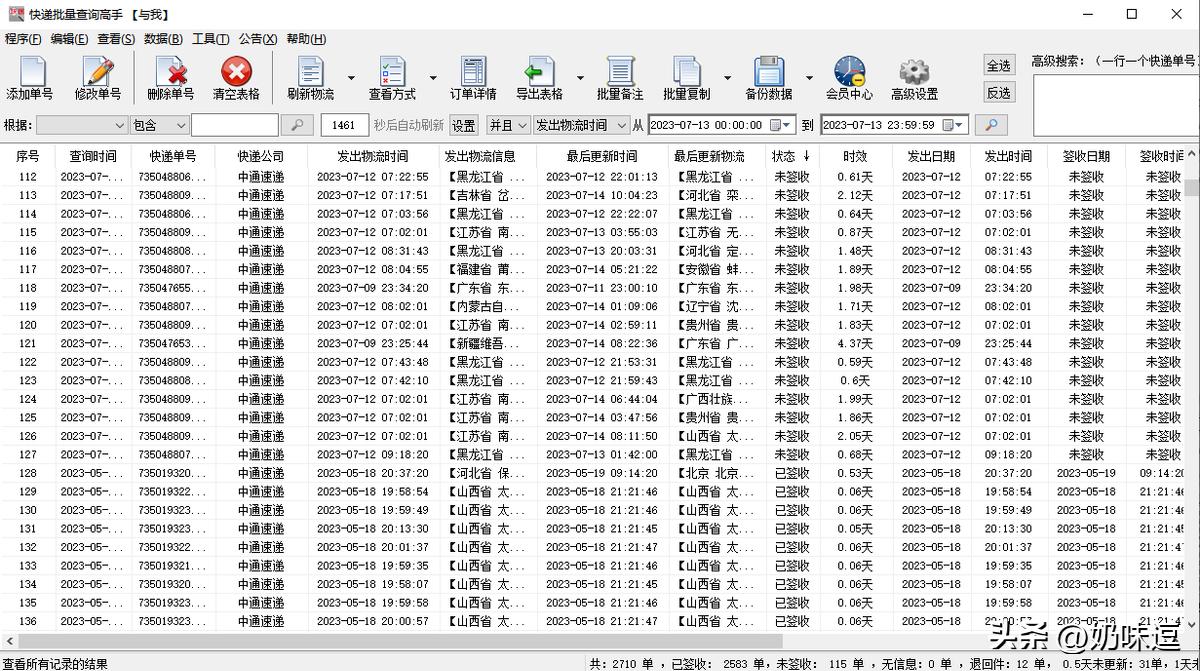Click the application icon in the title bar
Image resolution: width=1200 pixels, height=671 pixels.
14,15
